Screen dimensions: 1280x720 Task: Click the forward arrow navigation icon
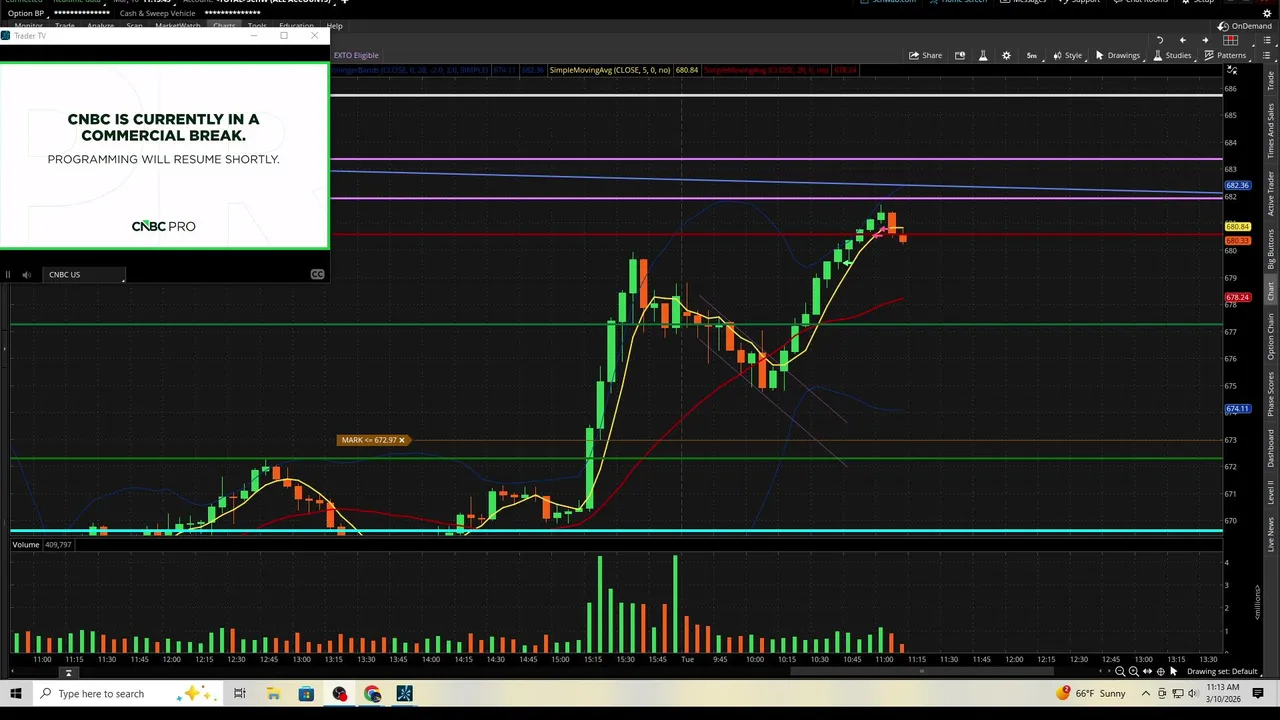[x=1204, y=40]
